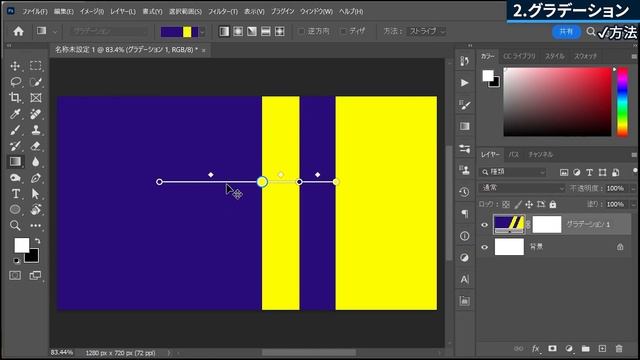
Task: Select the Clone Stamp tool
Action: pyautogui.click(x=36, y=130)
